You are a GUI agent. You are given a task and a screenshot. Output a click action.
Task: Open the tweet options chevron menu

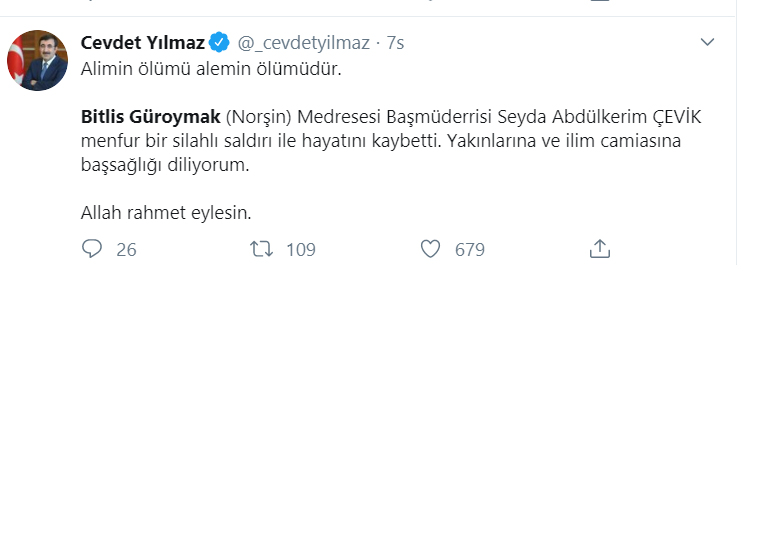pos(707,42)
